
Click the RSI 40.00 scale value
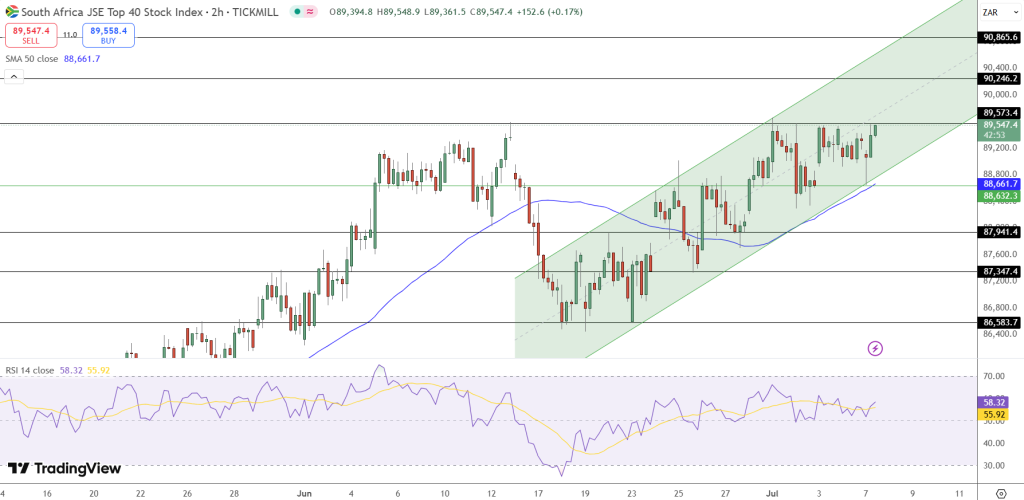click(x=994, y=443)
